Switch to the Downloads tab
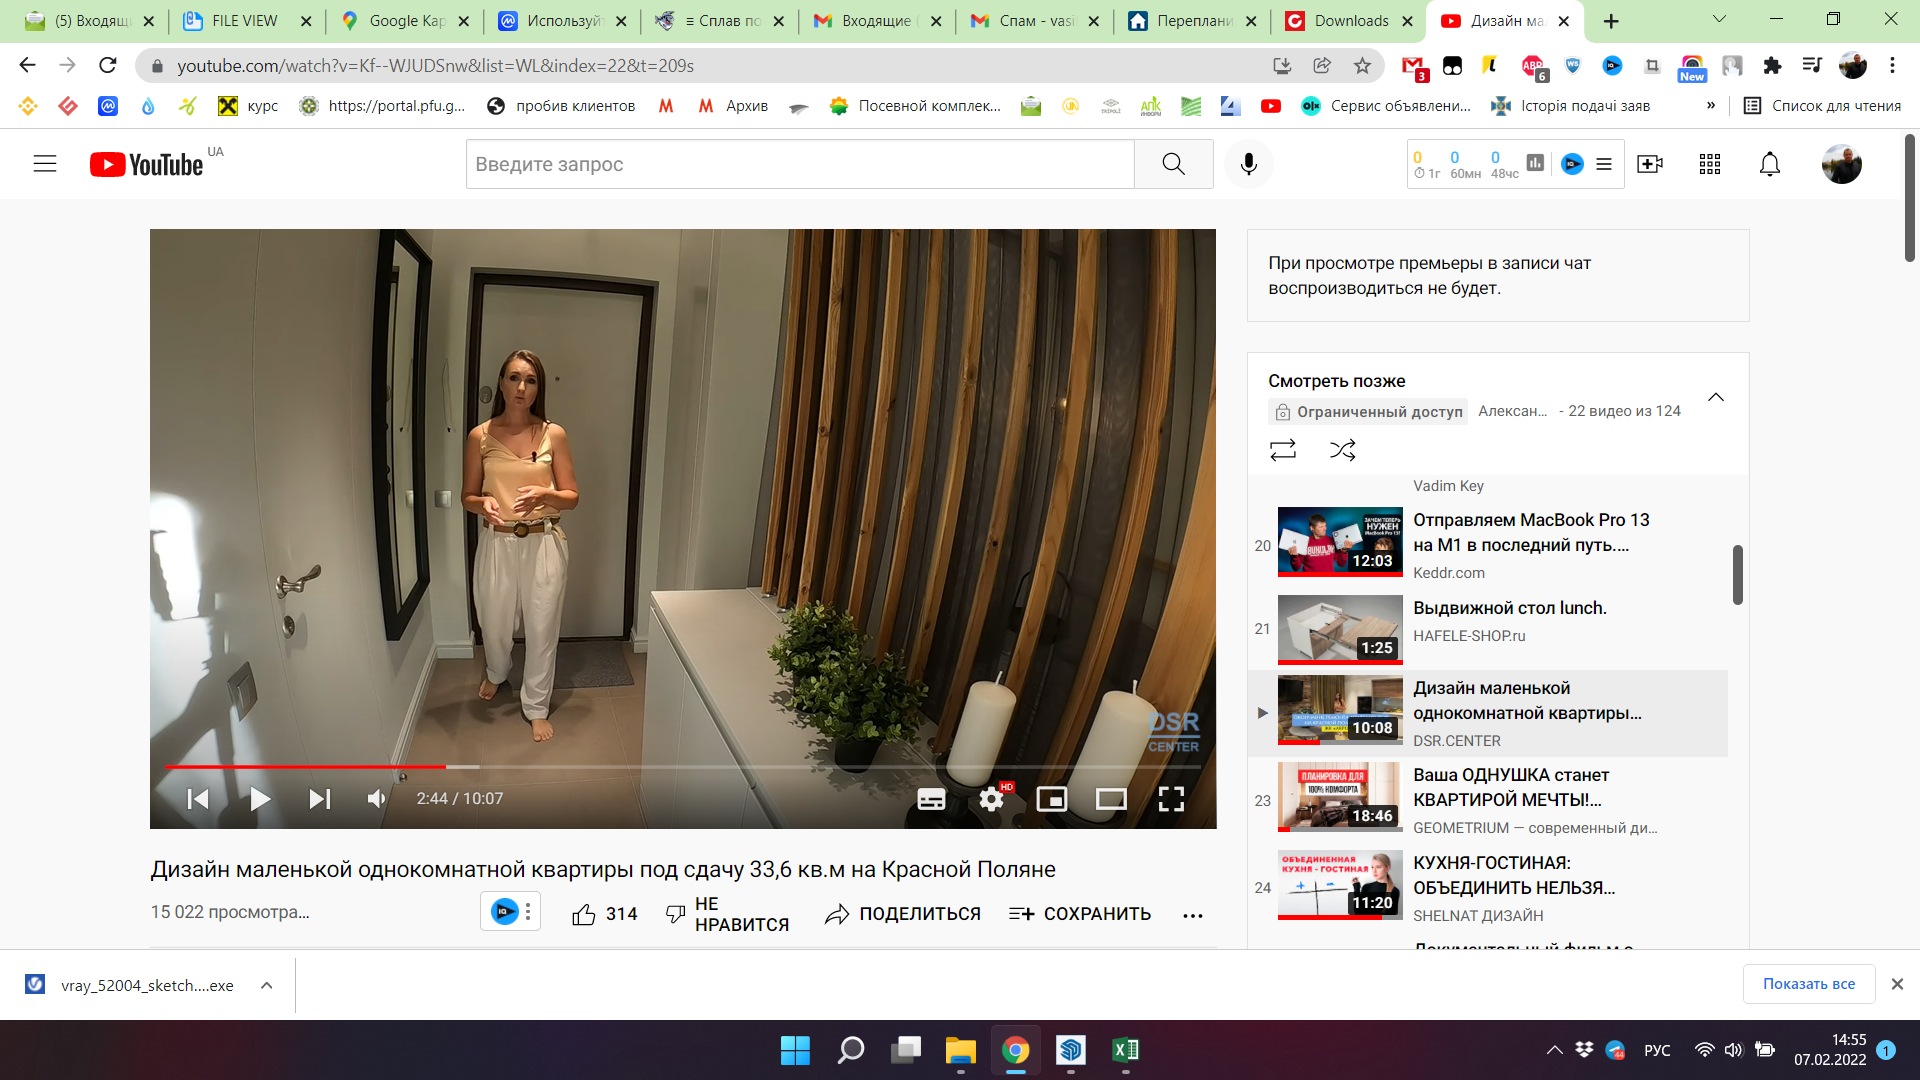Viewport: 1920px width, 1080px height. (x=1349, y=21)
